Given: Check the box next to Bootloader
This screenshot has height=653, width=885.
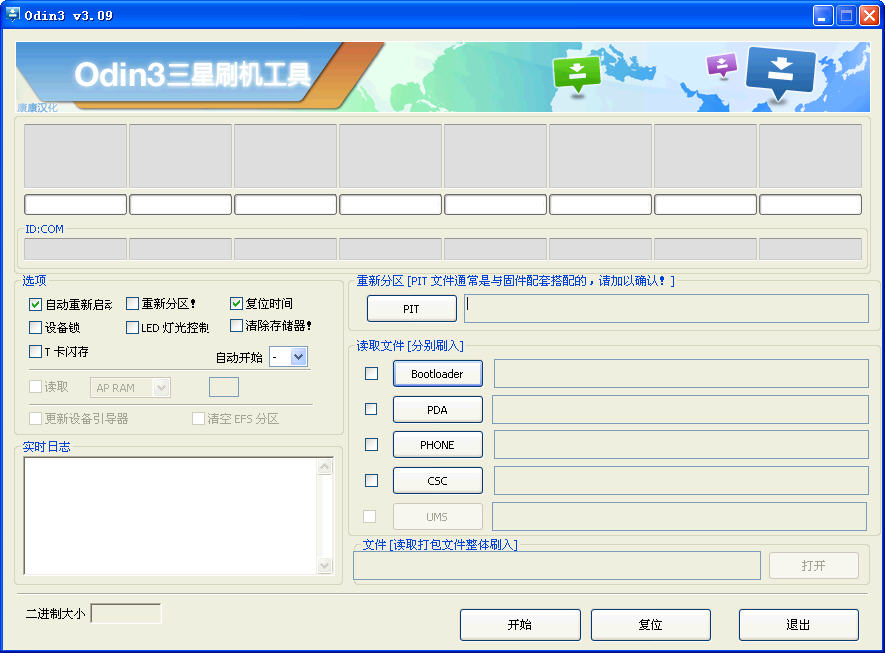Looking at the screenshot, I should 371,373.
